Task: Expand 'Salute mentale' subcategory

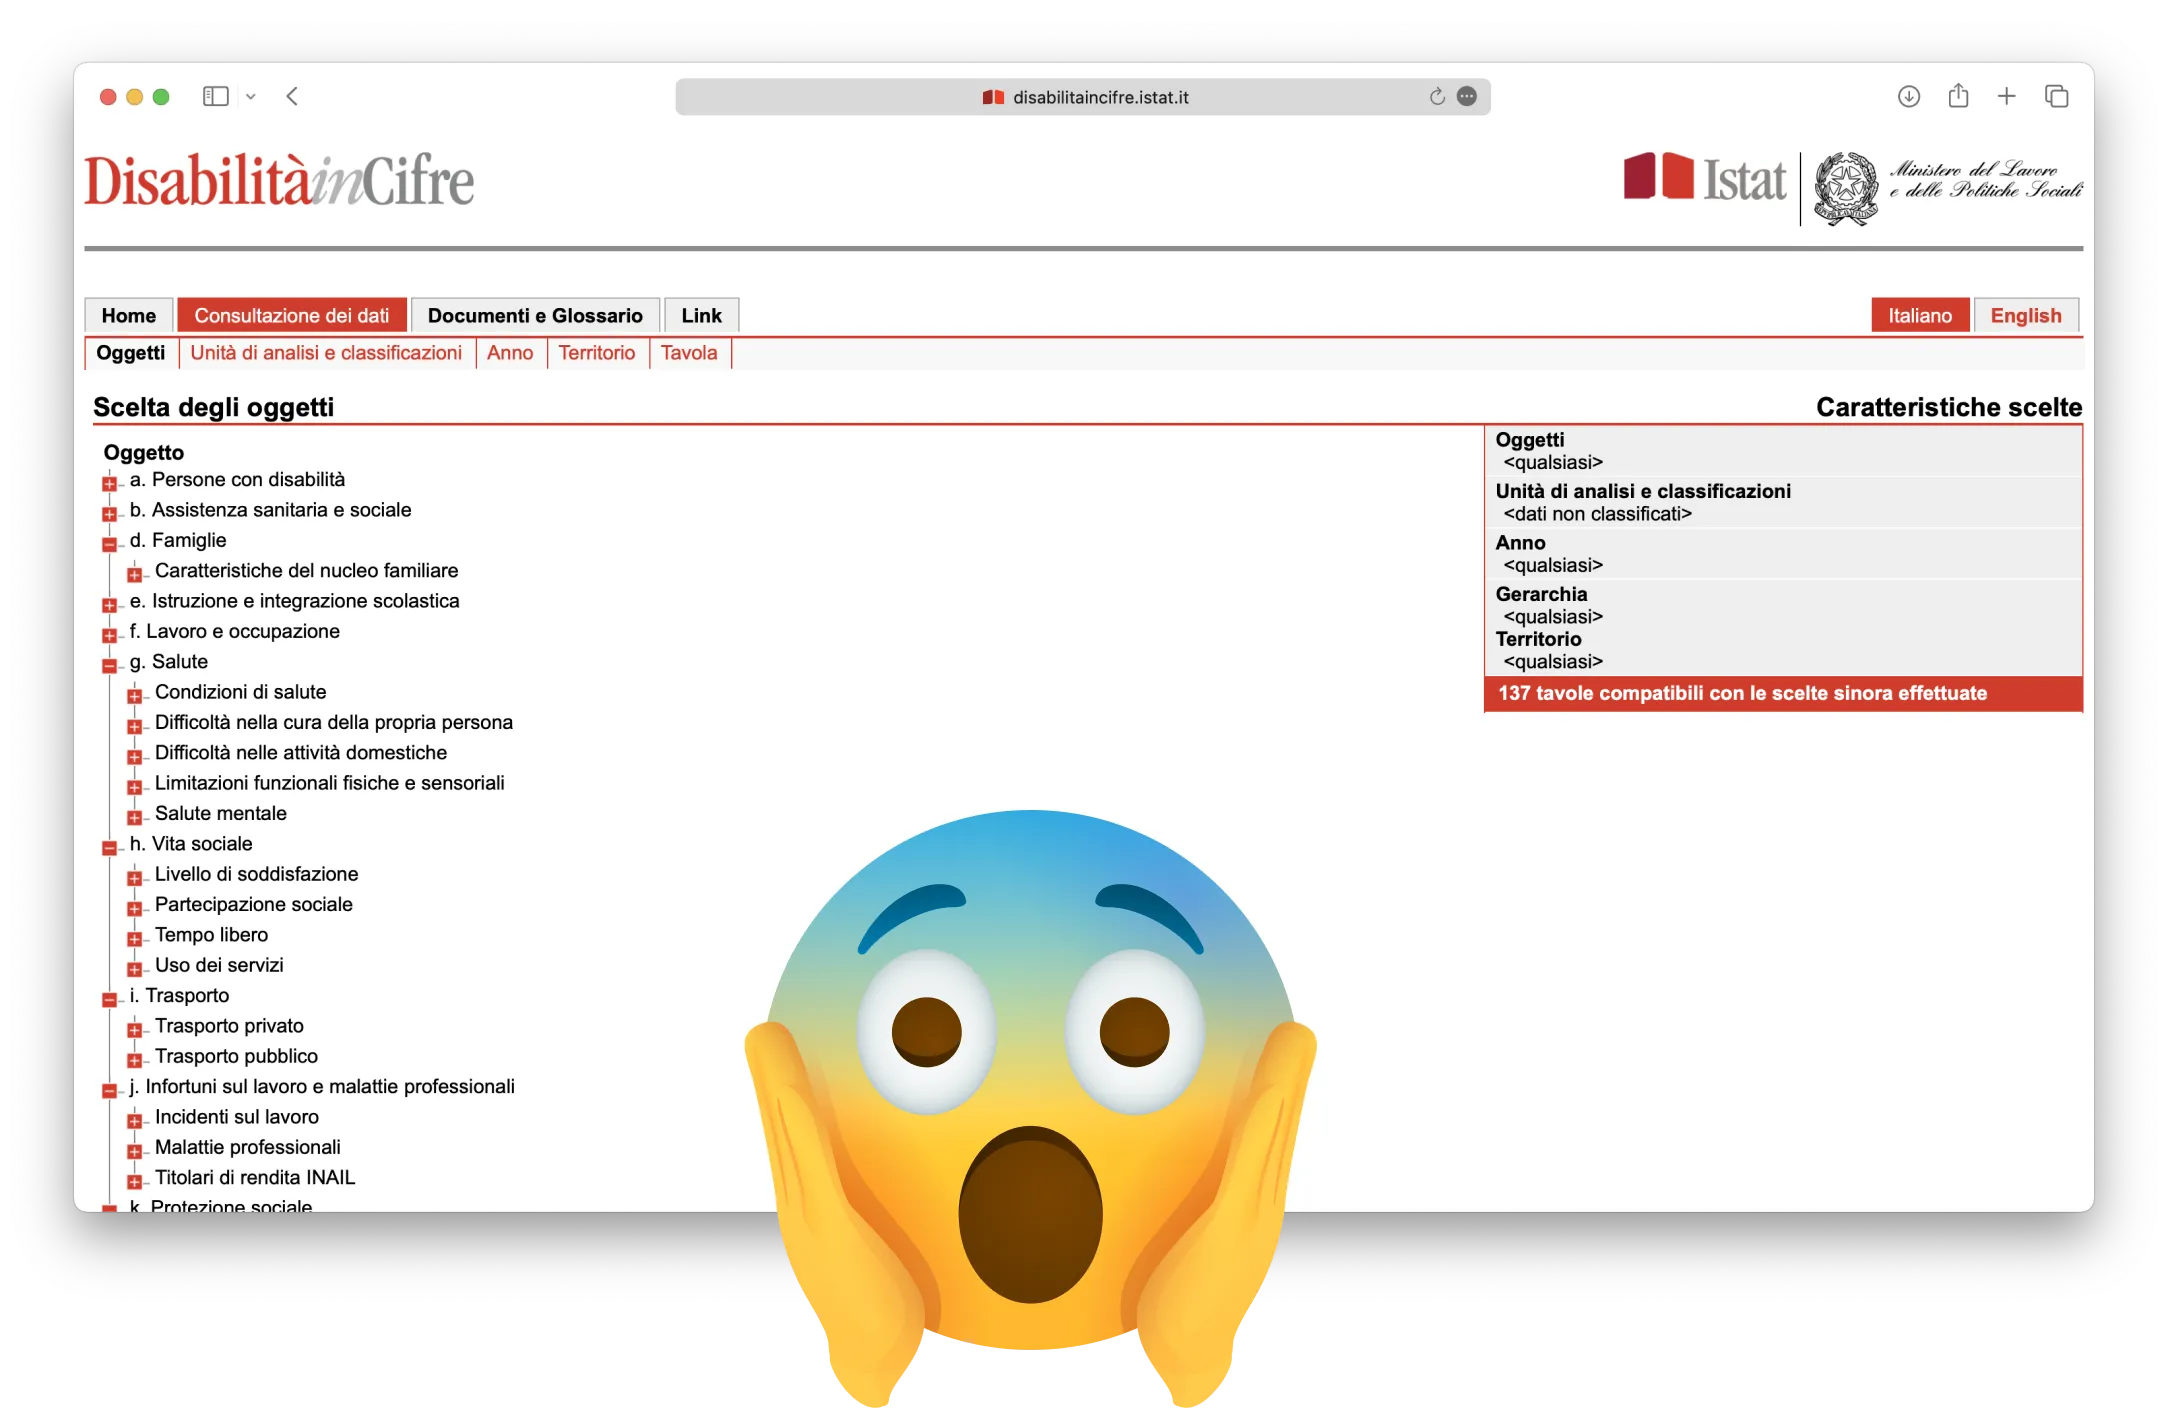Action: 134,817
